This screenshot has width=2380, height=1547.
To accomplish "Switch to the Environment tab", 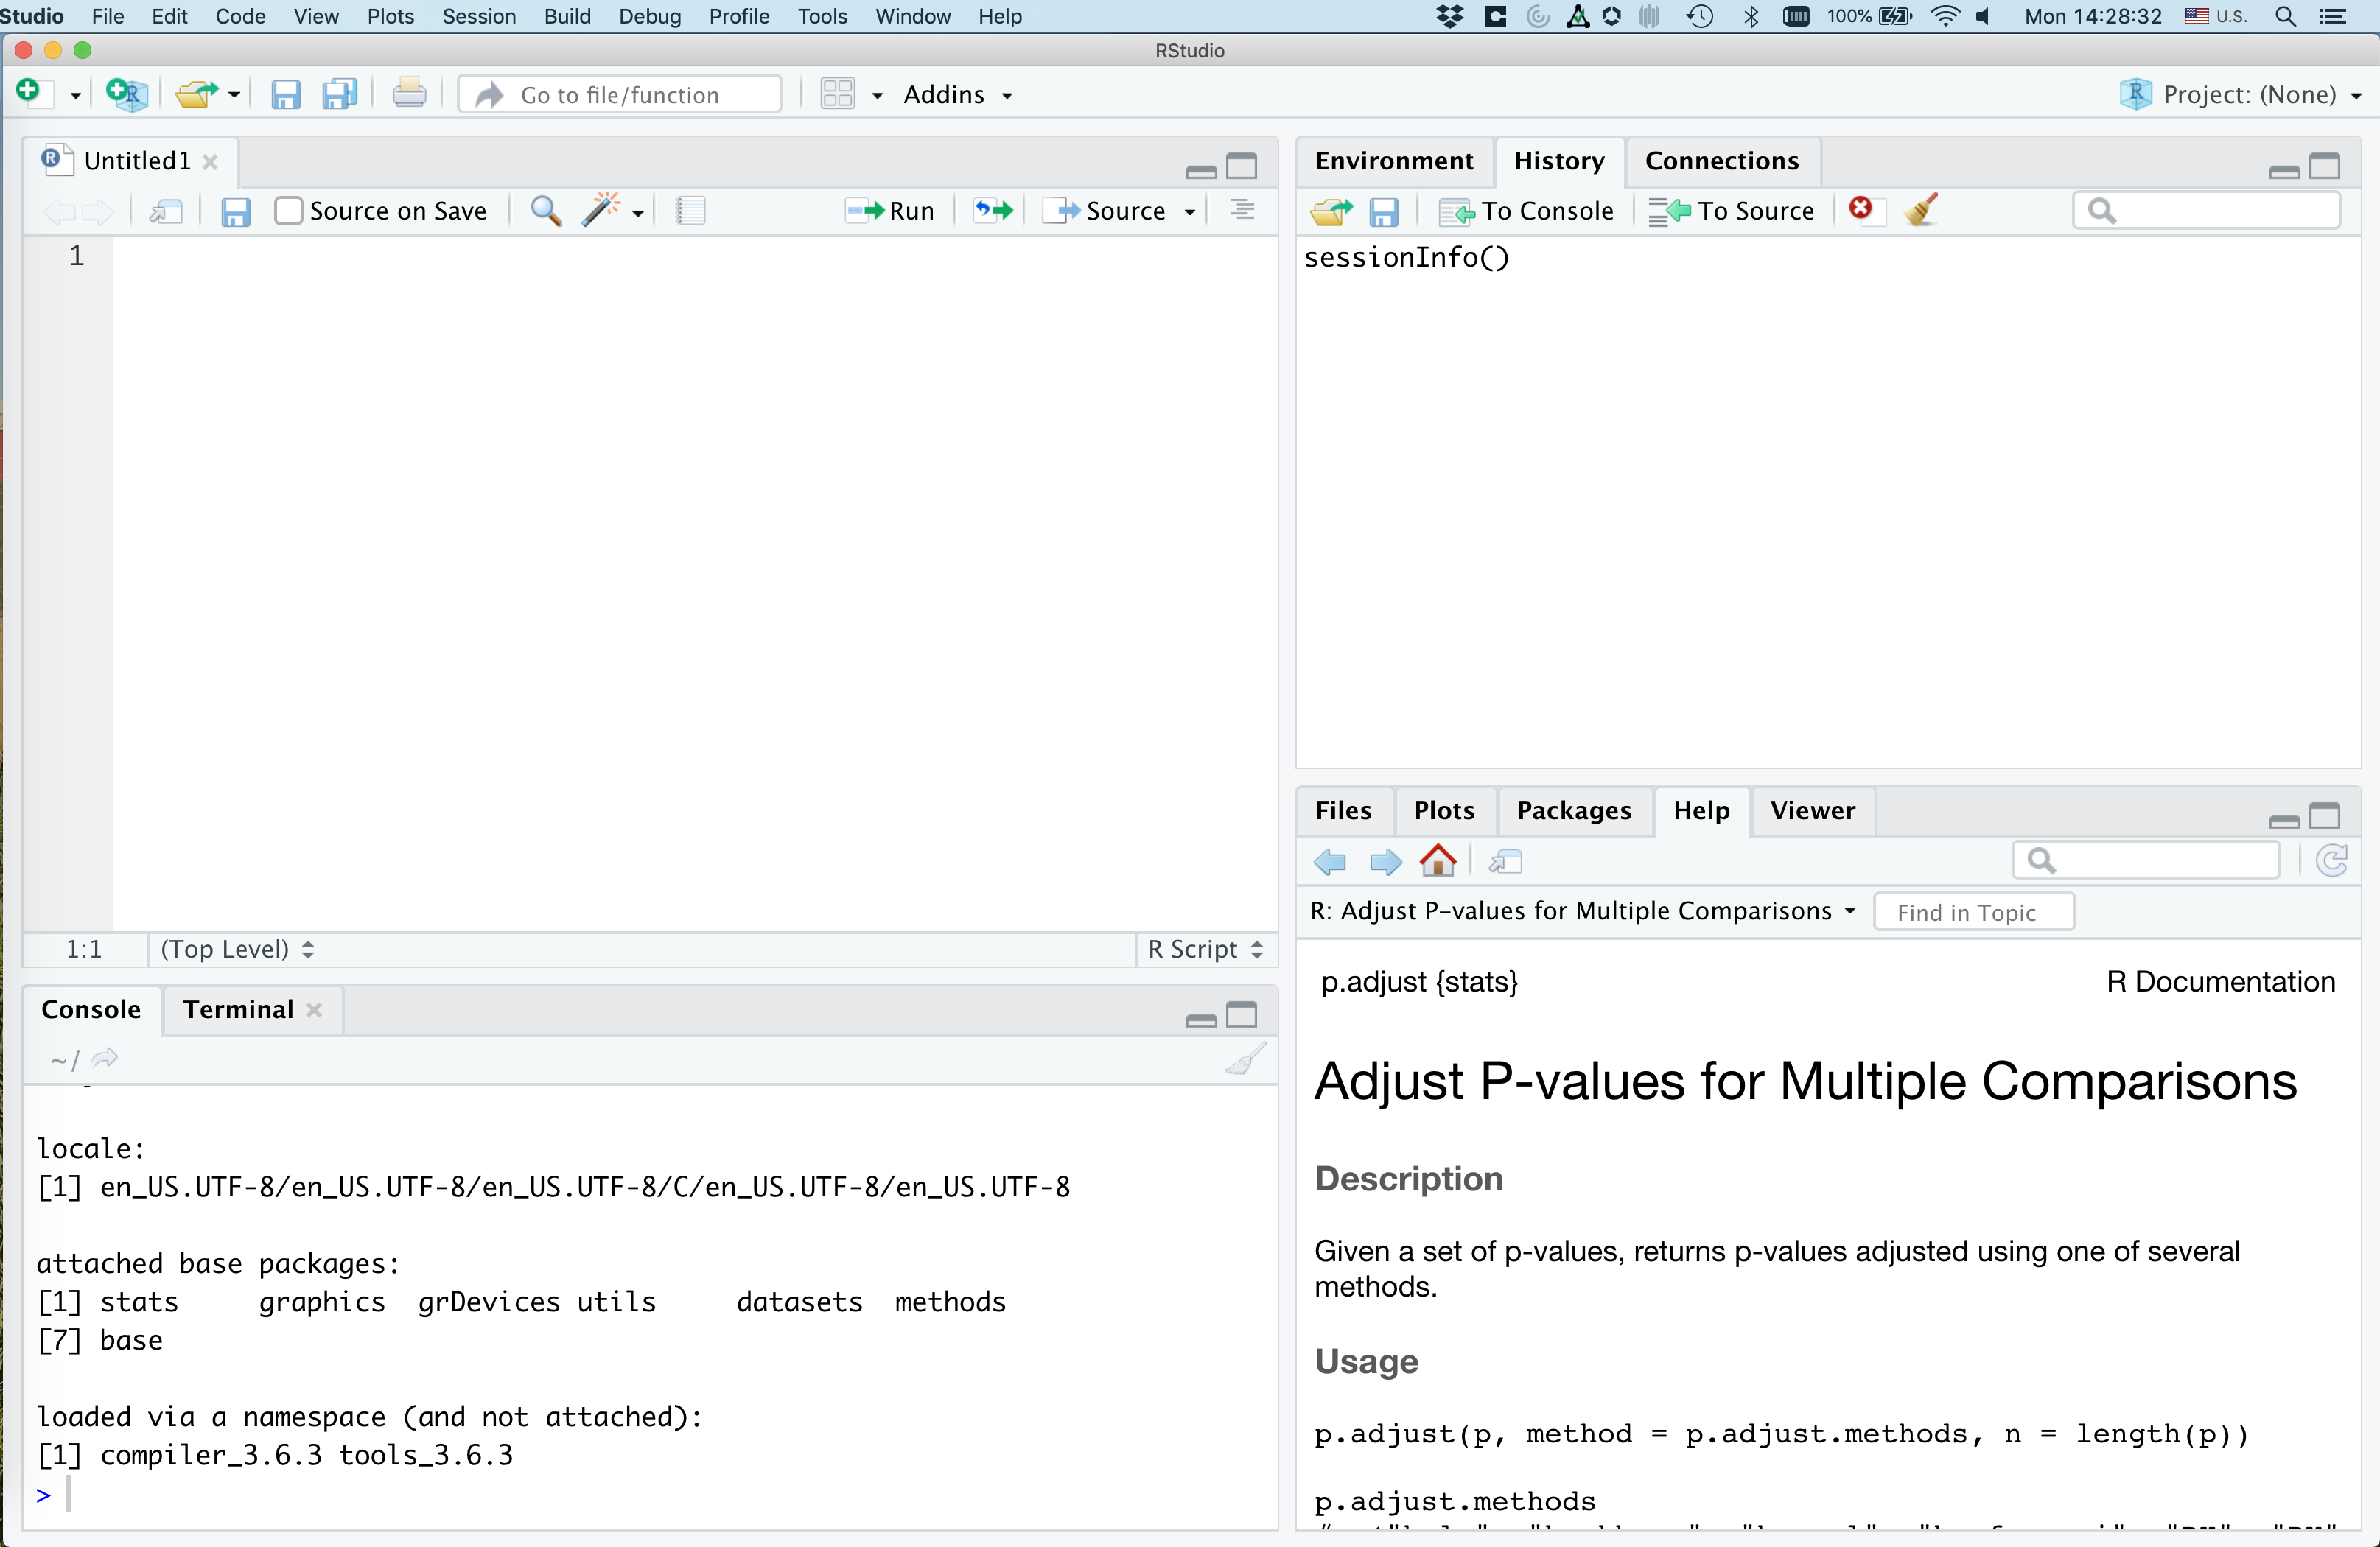I will [x=1393, y=161].
